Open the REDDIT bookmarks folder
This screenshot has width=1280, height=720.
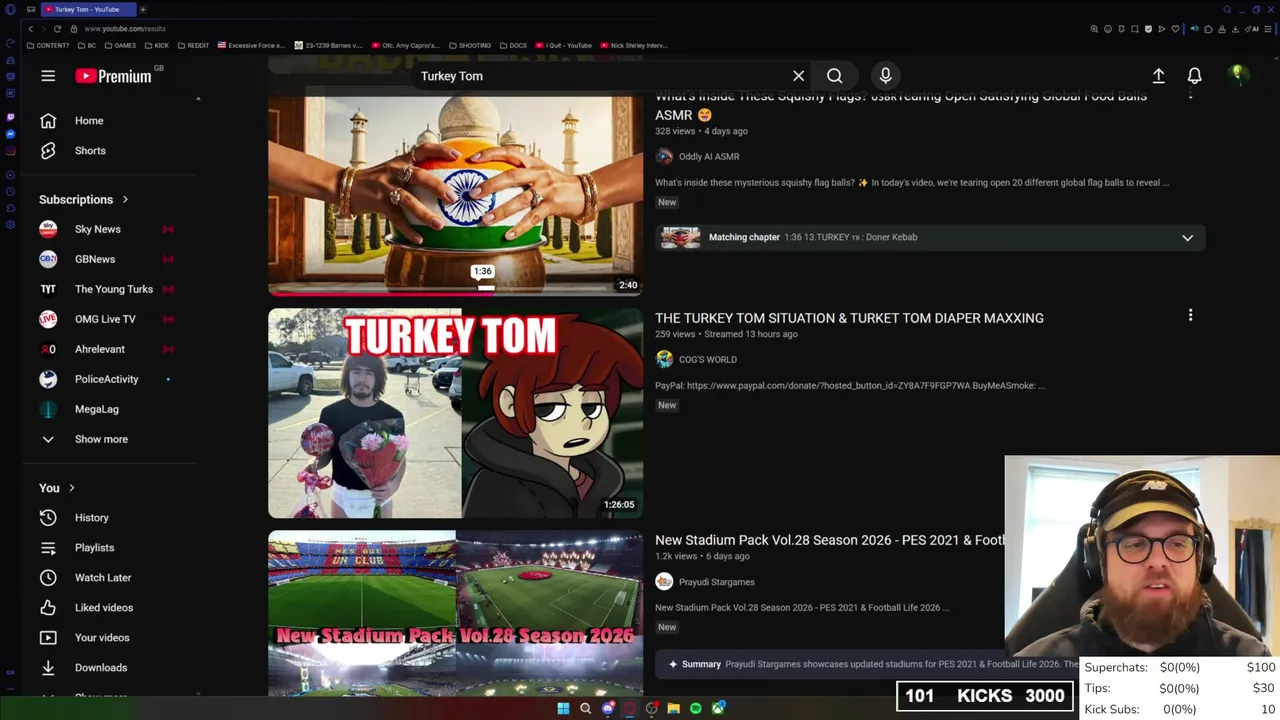[193, 45]
